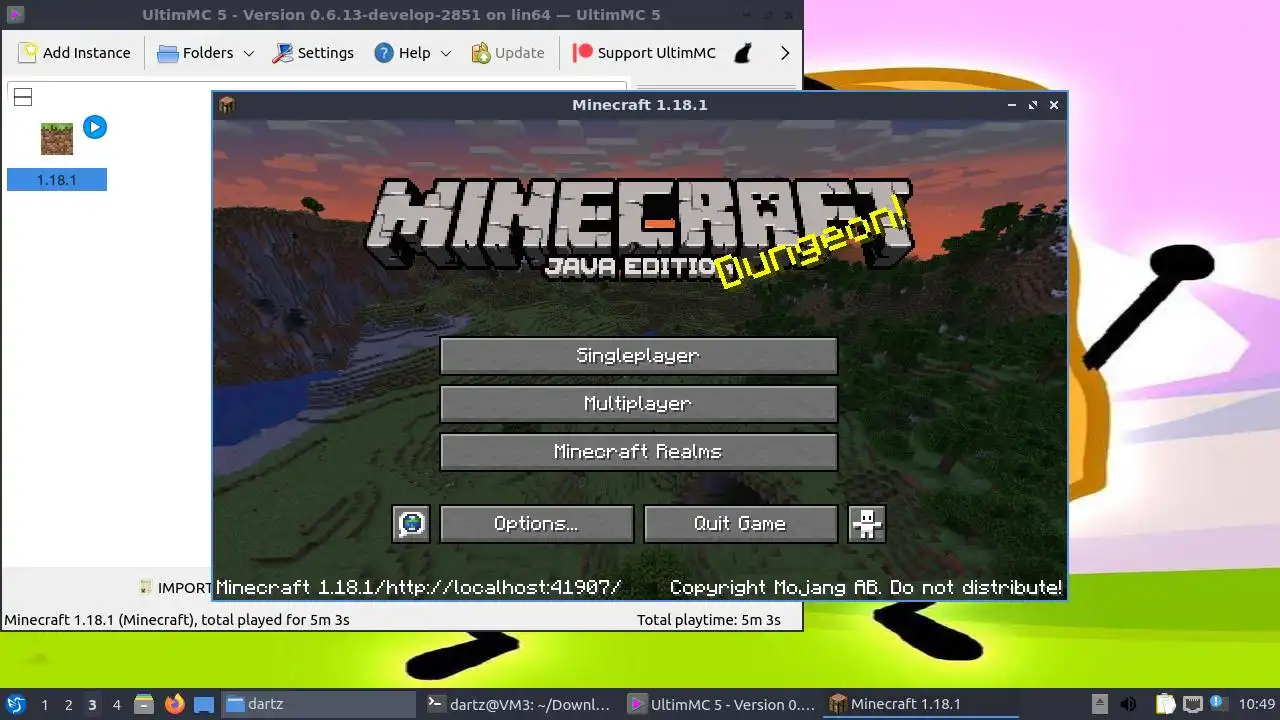Maximize the Minecraft 1.18.1 window

[1033, 105]
